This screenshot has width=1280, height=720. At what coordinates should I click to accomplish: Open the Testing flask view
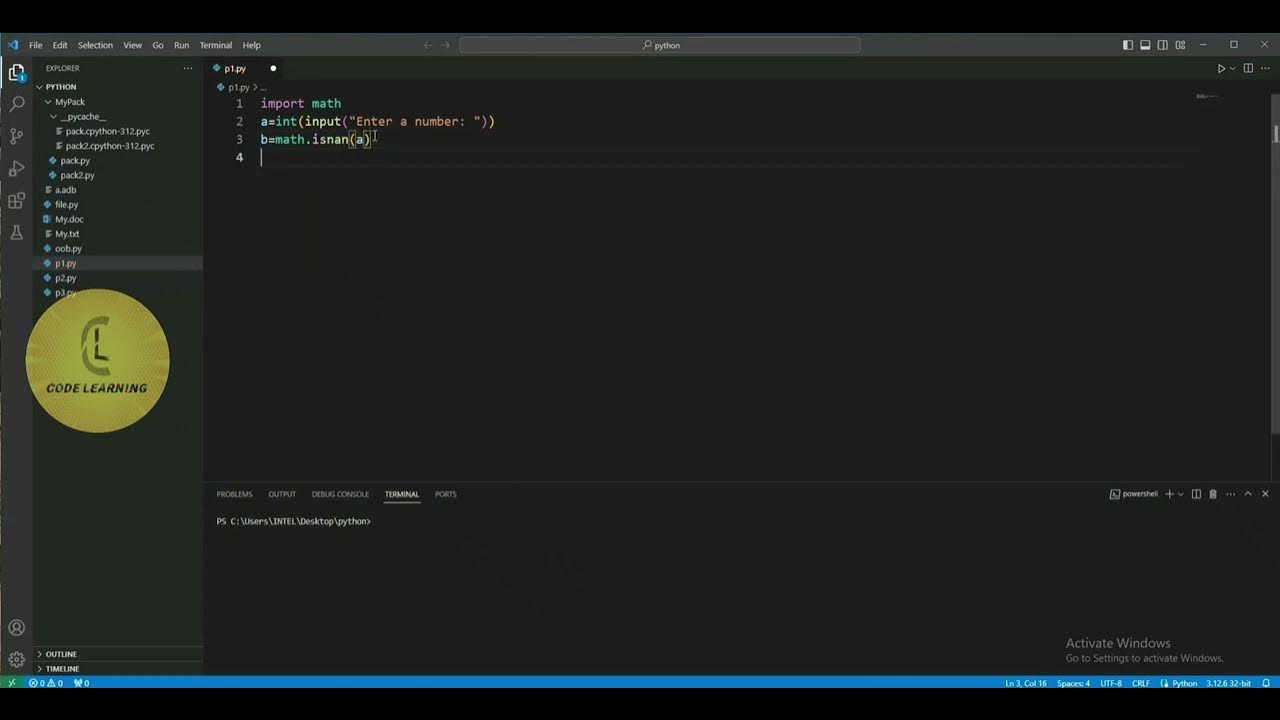(16, 232)
